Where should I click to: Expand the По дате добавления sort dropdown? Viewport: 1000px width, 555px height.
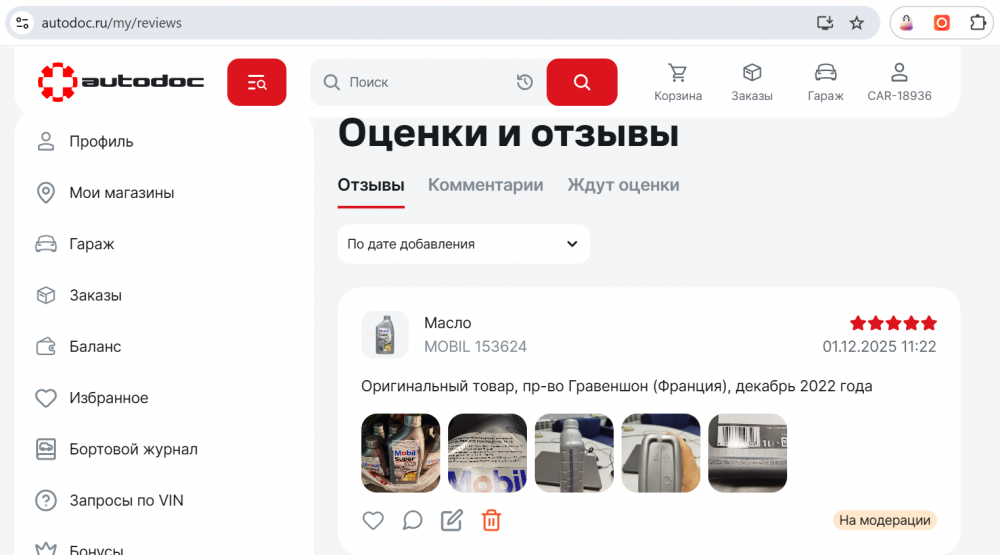coord(464,244)
